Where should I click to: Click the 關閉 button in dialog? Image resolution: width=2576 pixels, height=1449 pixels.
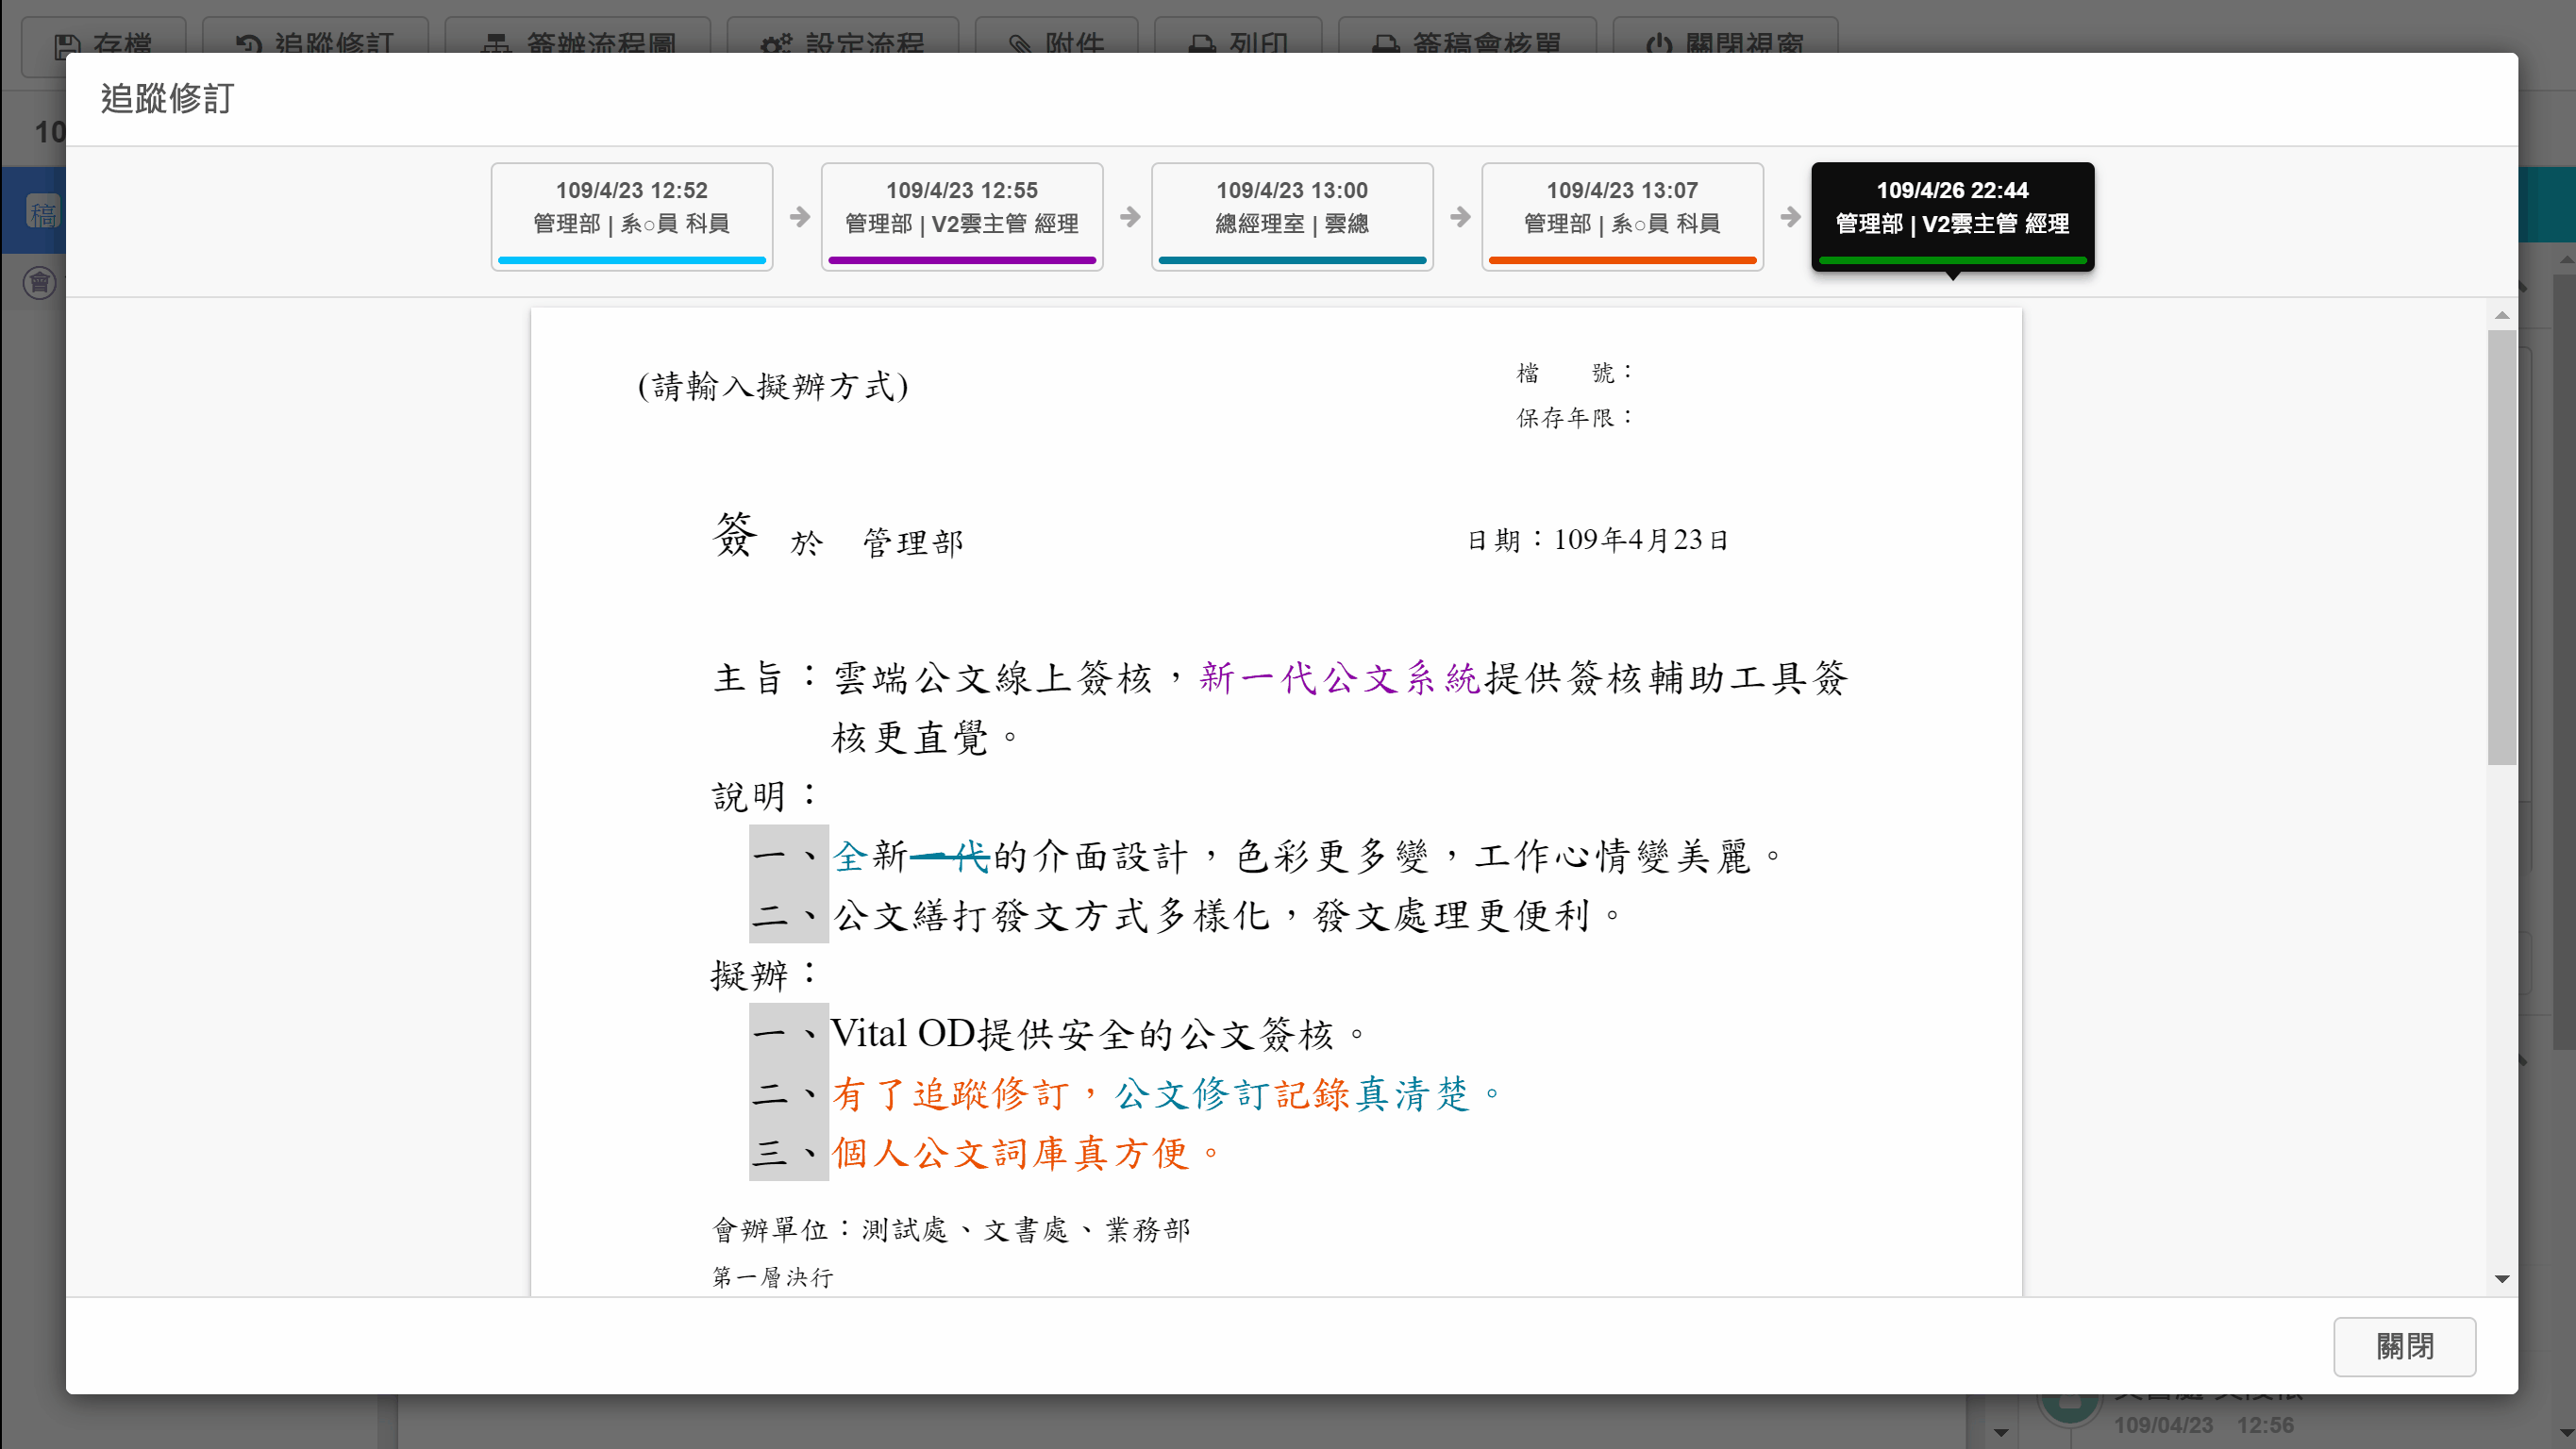2404,1346
